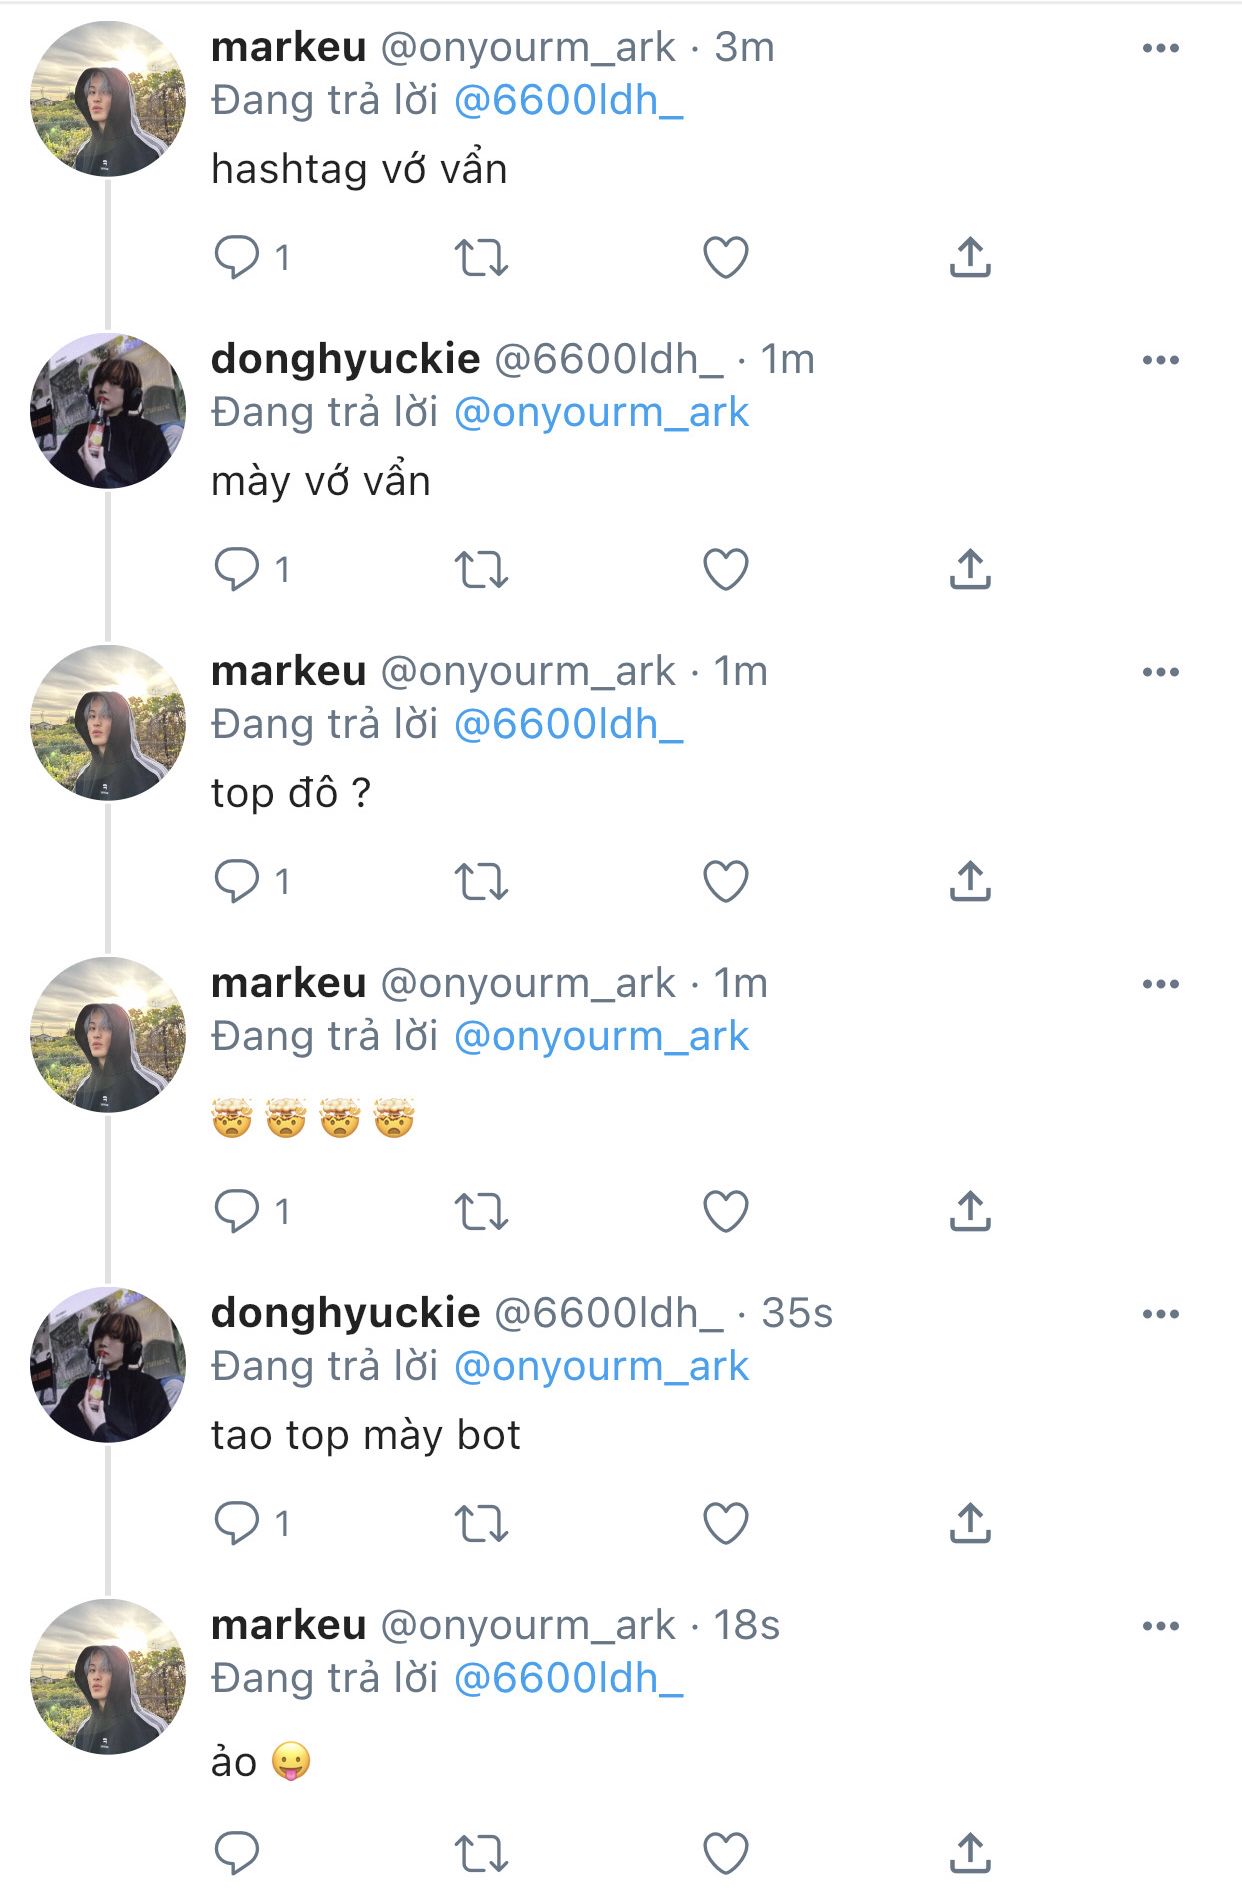Screen dimensions: 1242x1894
Task: Open the @onyourm_ark mention in "mày vớ vẩn" reply
Action: (x=601, y=413)
